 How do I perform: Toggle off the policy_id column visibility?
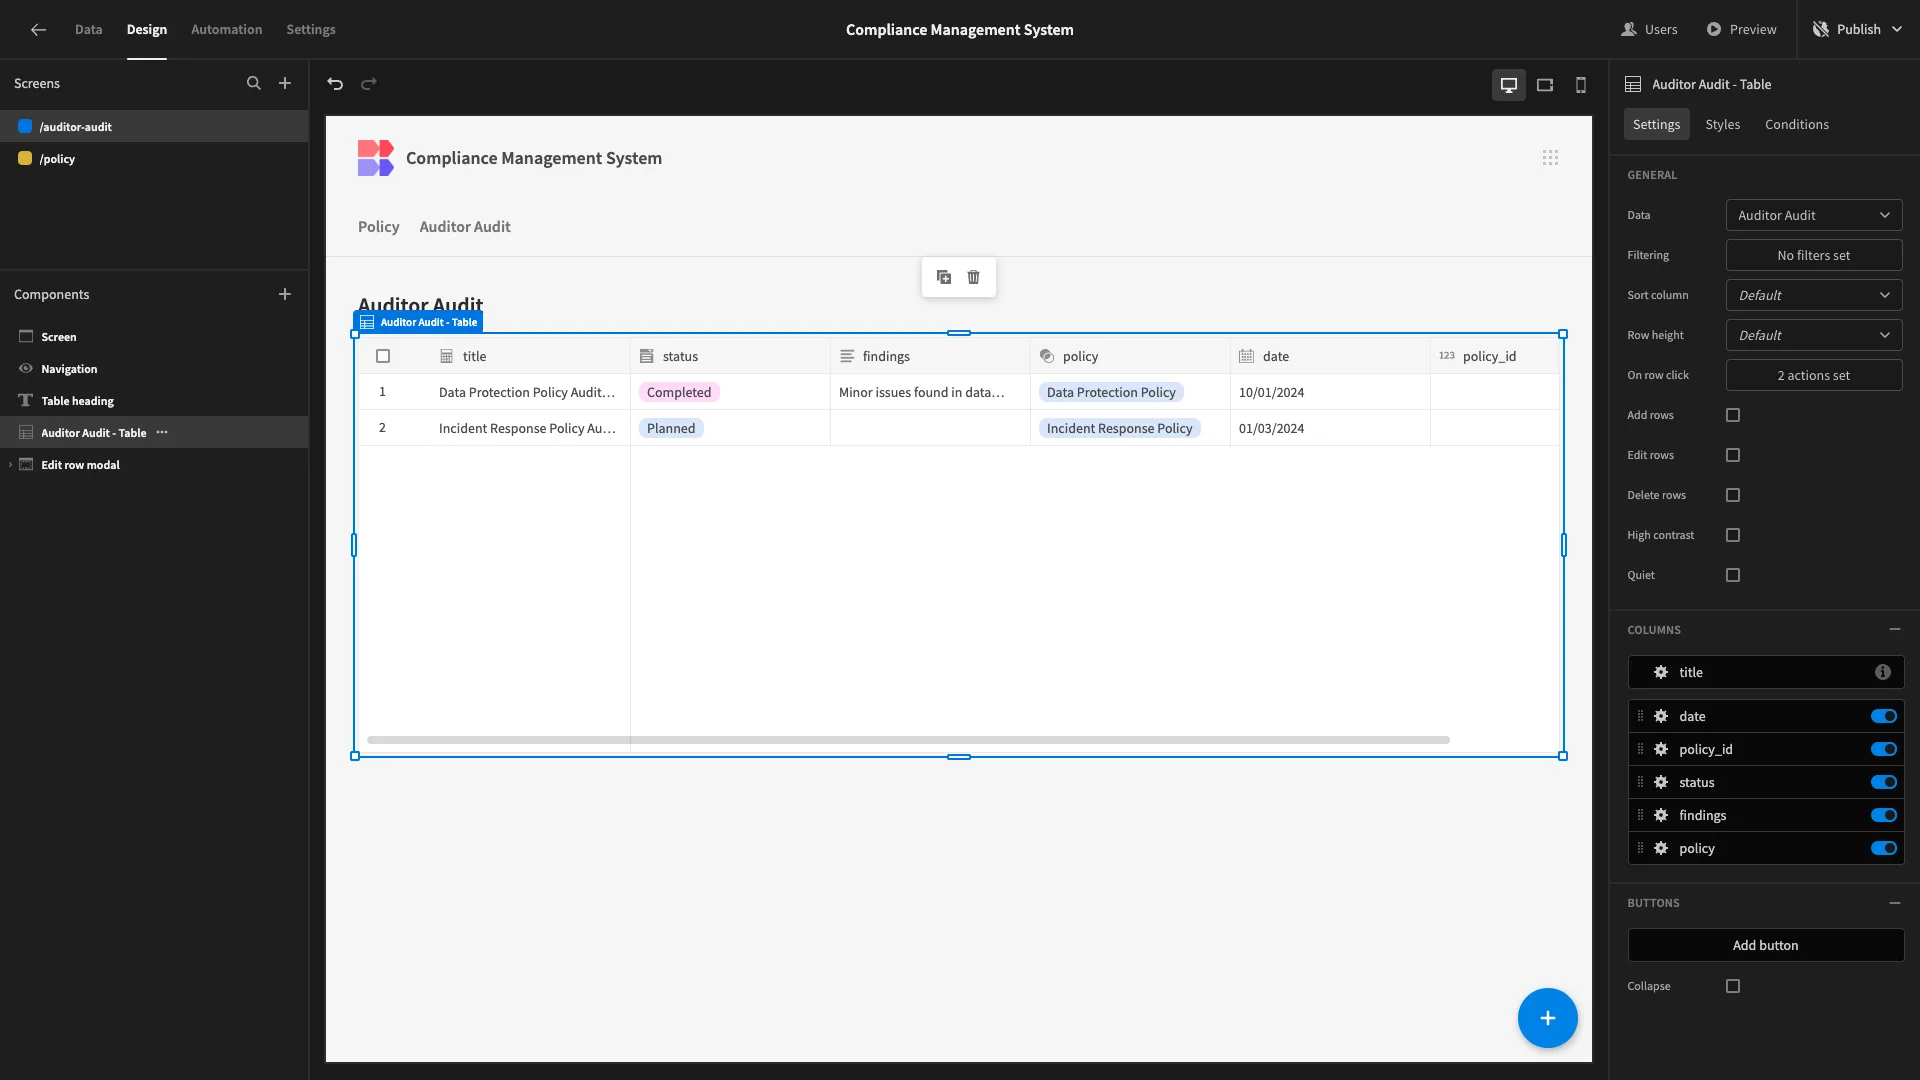1884,749
